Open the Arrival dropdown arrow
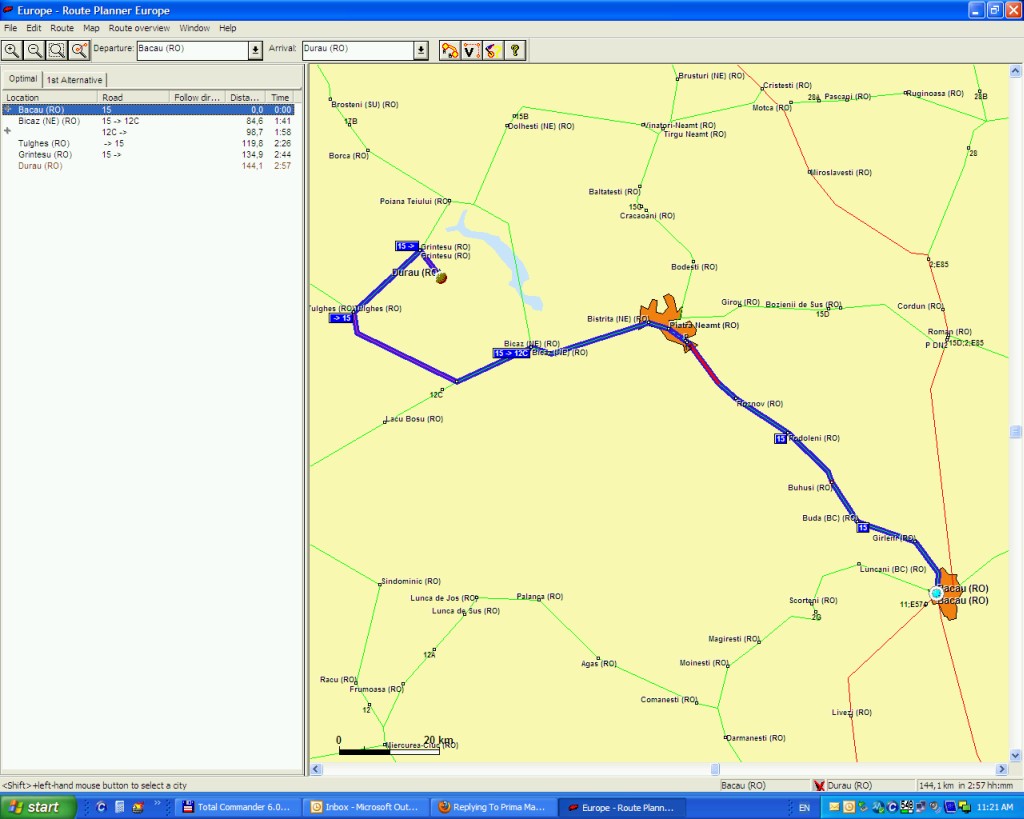Image resolution: width=1024 pixels, height=819 pixels. point(420,50)
